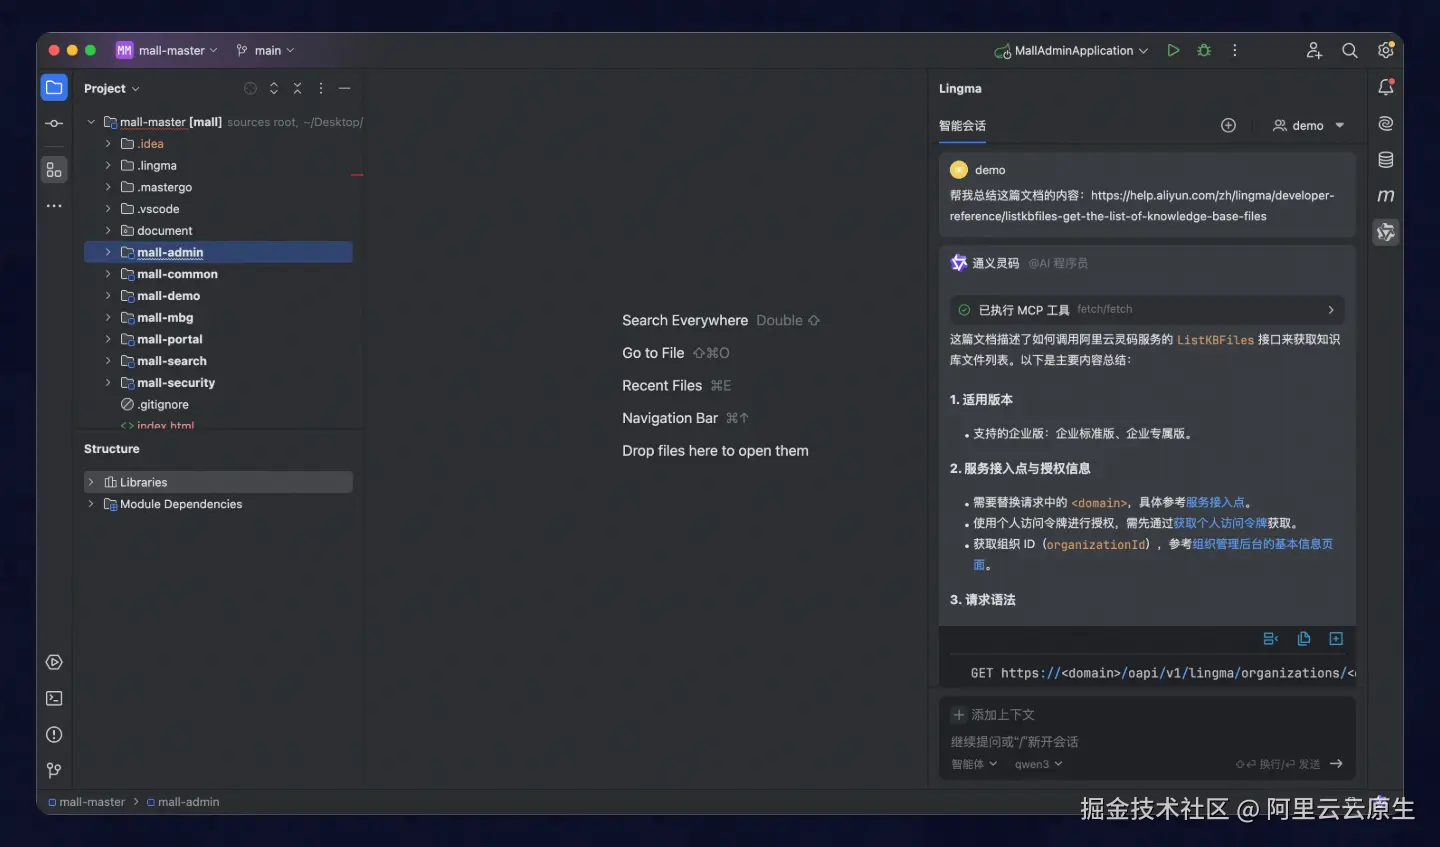This screenshot has height=847, width=1440.
Task: Expand the mall-admin module
Action: coord(108,252)
